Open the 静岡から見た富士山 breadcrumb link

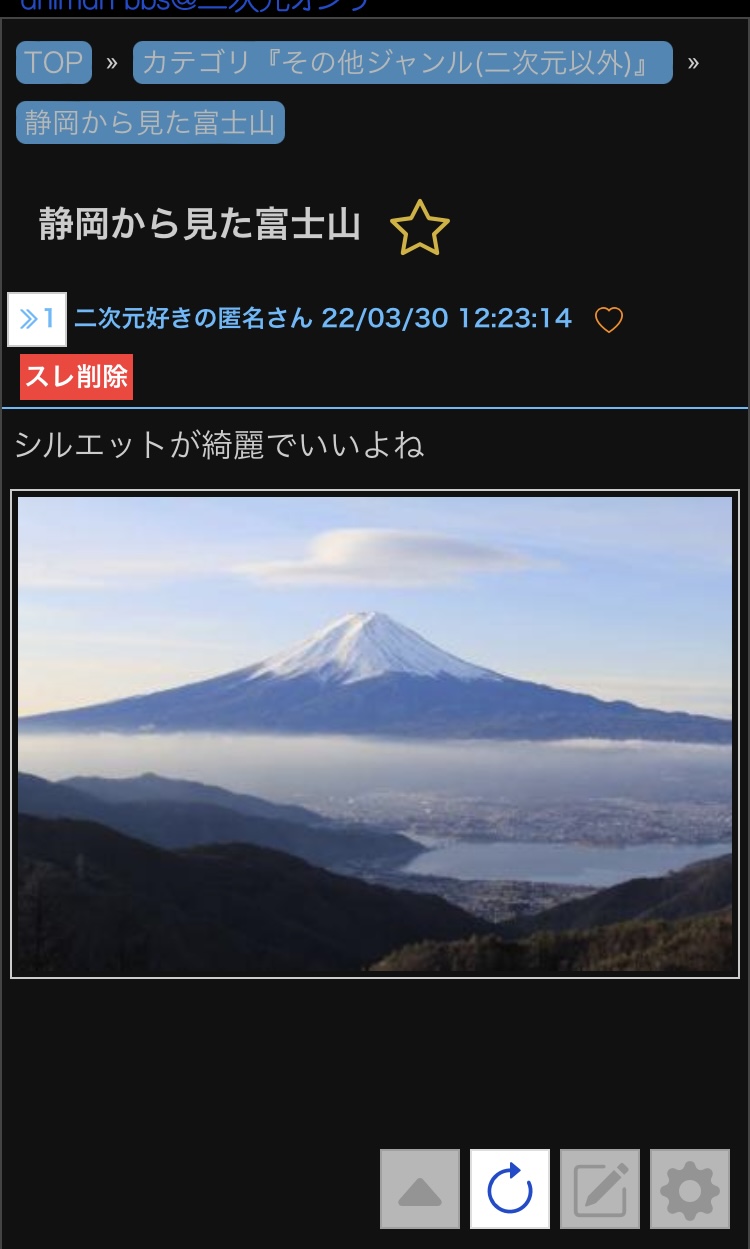pyautogui.click(x=150, y=123)
